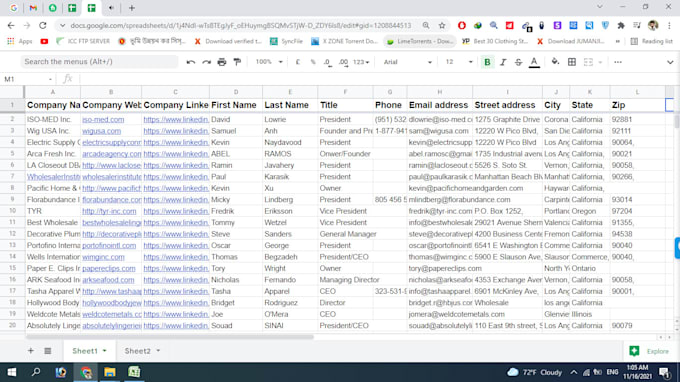Image resolution: width=680 pixels, height=382 pixels.
Task: Click the horizontal scrollbar of the sheet
Action: [x=169, y=337]
